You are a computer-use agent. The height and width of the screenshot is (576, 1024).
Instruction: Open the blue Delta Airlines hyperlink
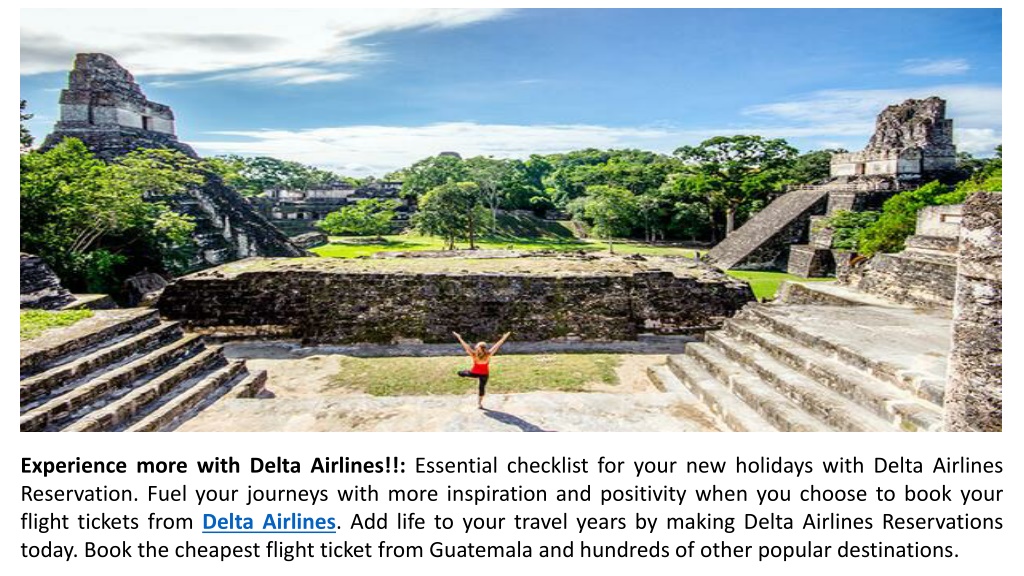point(269,522)
